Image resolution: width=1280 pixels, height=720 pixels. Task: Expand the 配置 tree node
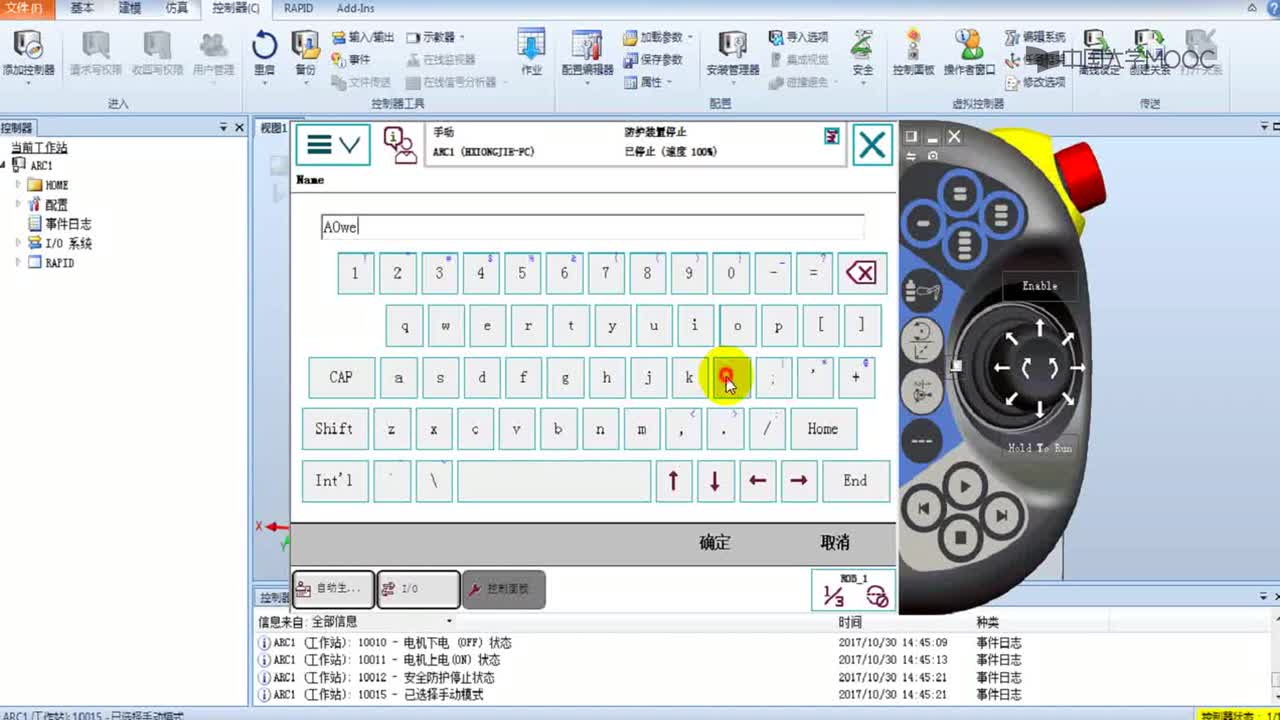(x=18, y=204)
